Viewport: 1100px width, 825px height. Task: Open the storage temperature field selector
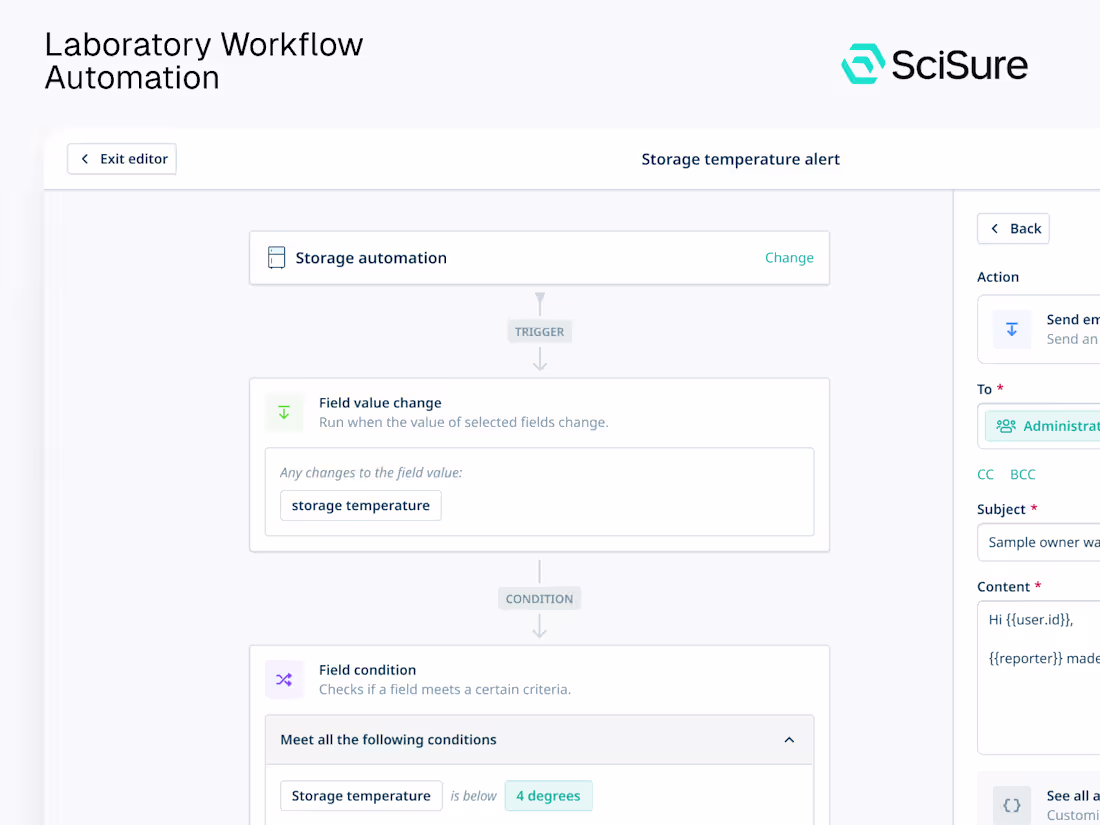tap(360, 505)
